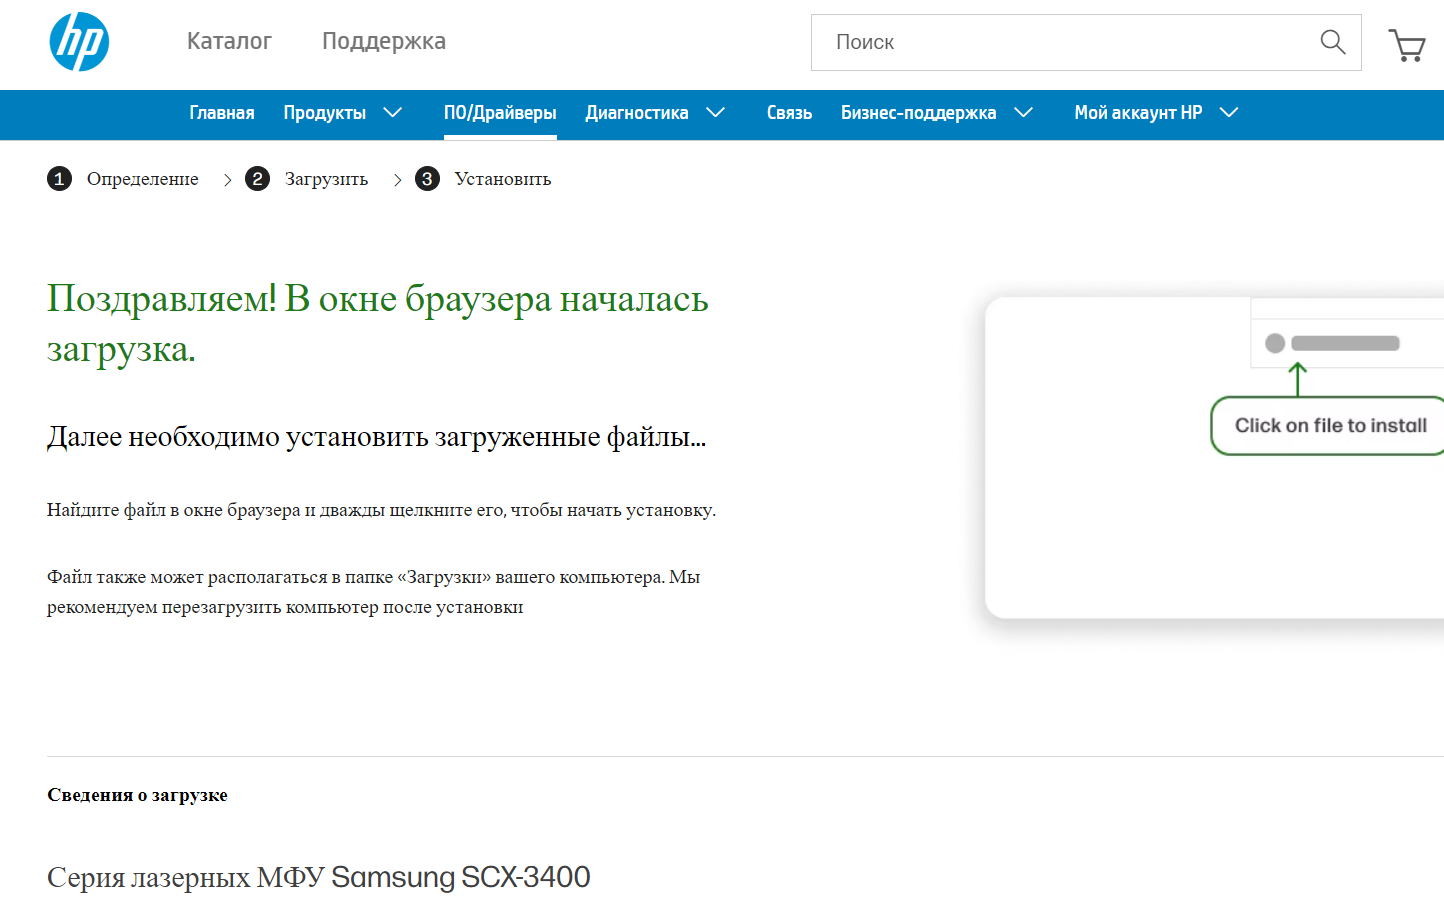Go to Главная in the blue navbar
Viewport: 1444px width, 924px height.
[222, 113]
